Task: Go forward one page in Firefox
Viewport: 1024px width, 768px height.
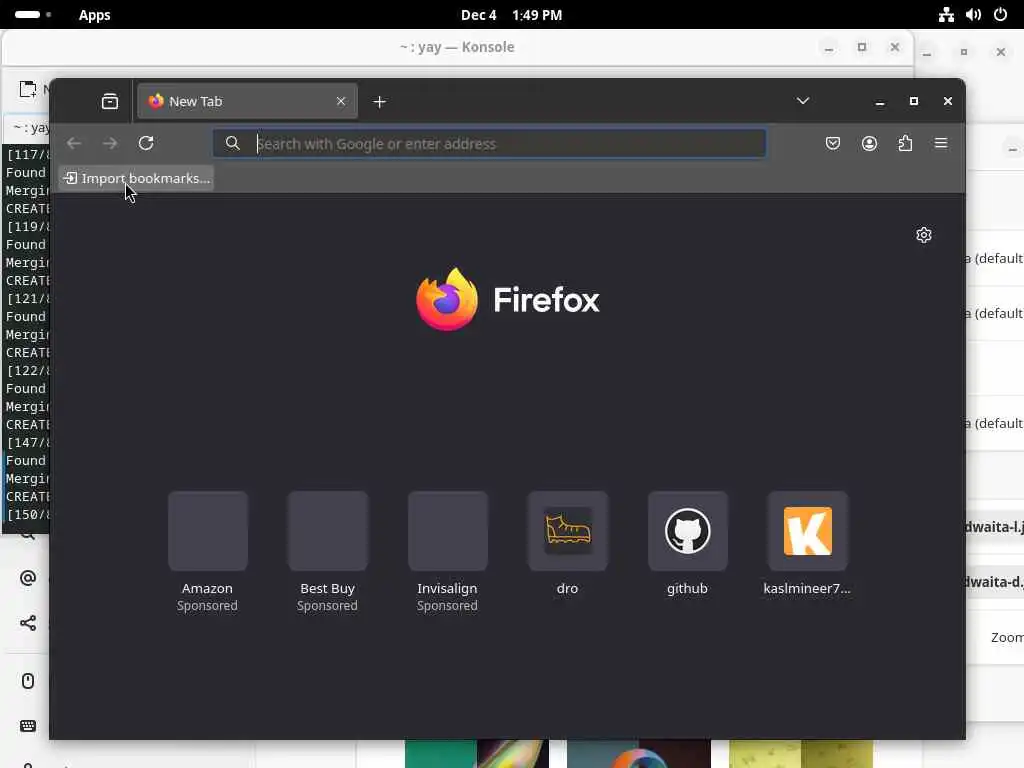Action: [110, 143]
